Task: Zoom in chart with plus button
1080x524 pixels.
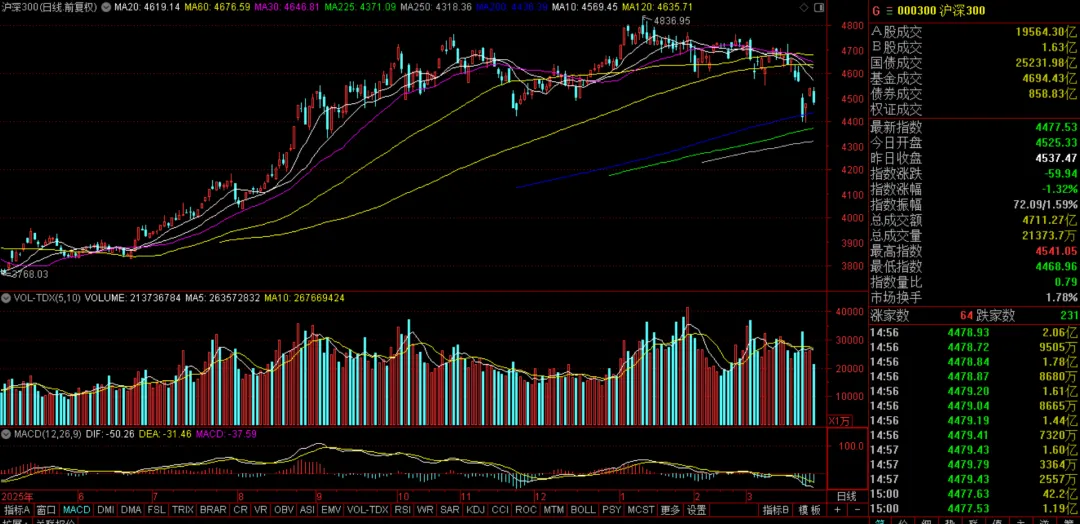Action: click(x=837, y=510)
